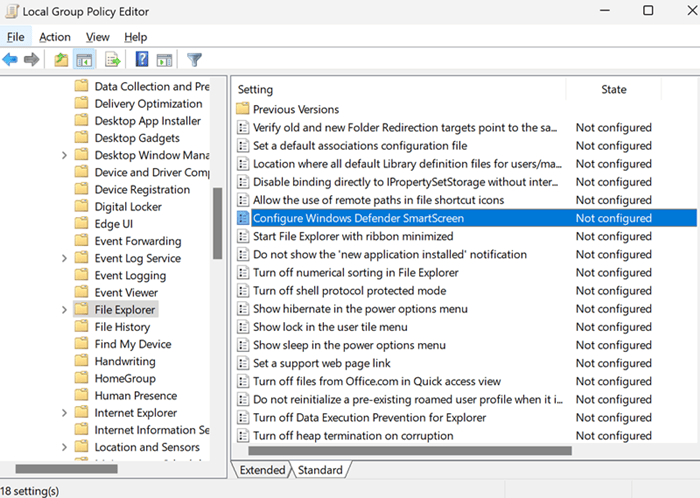Expand the Desktop Window Manager tree node
700x498 pixels.
pyautogui.click(x=64, y=155)
